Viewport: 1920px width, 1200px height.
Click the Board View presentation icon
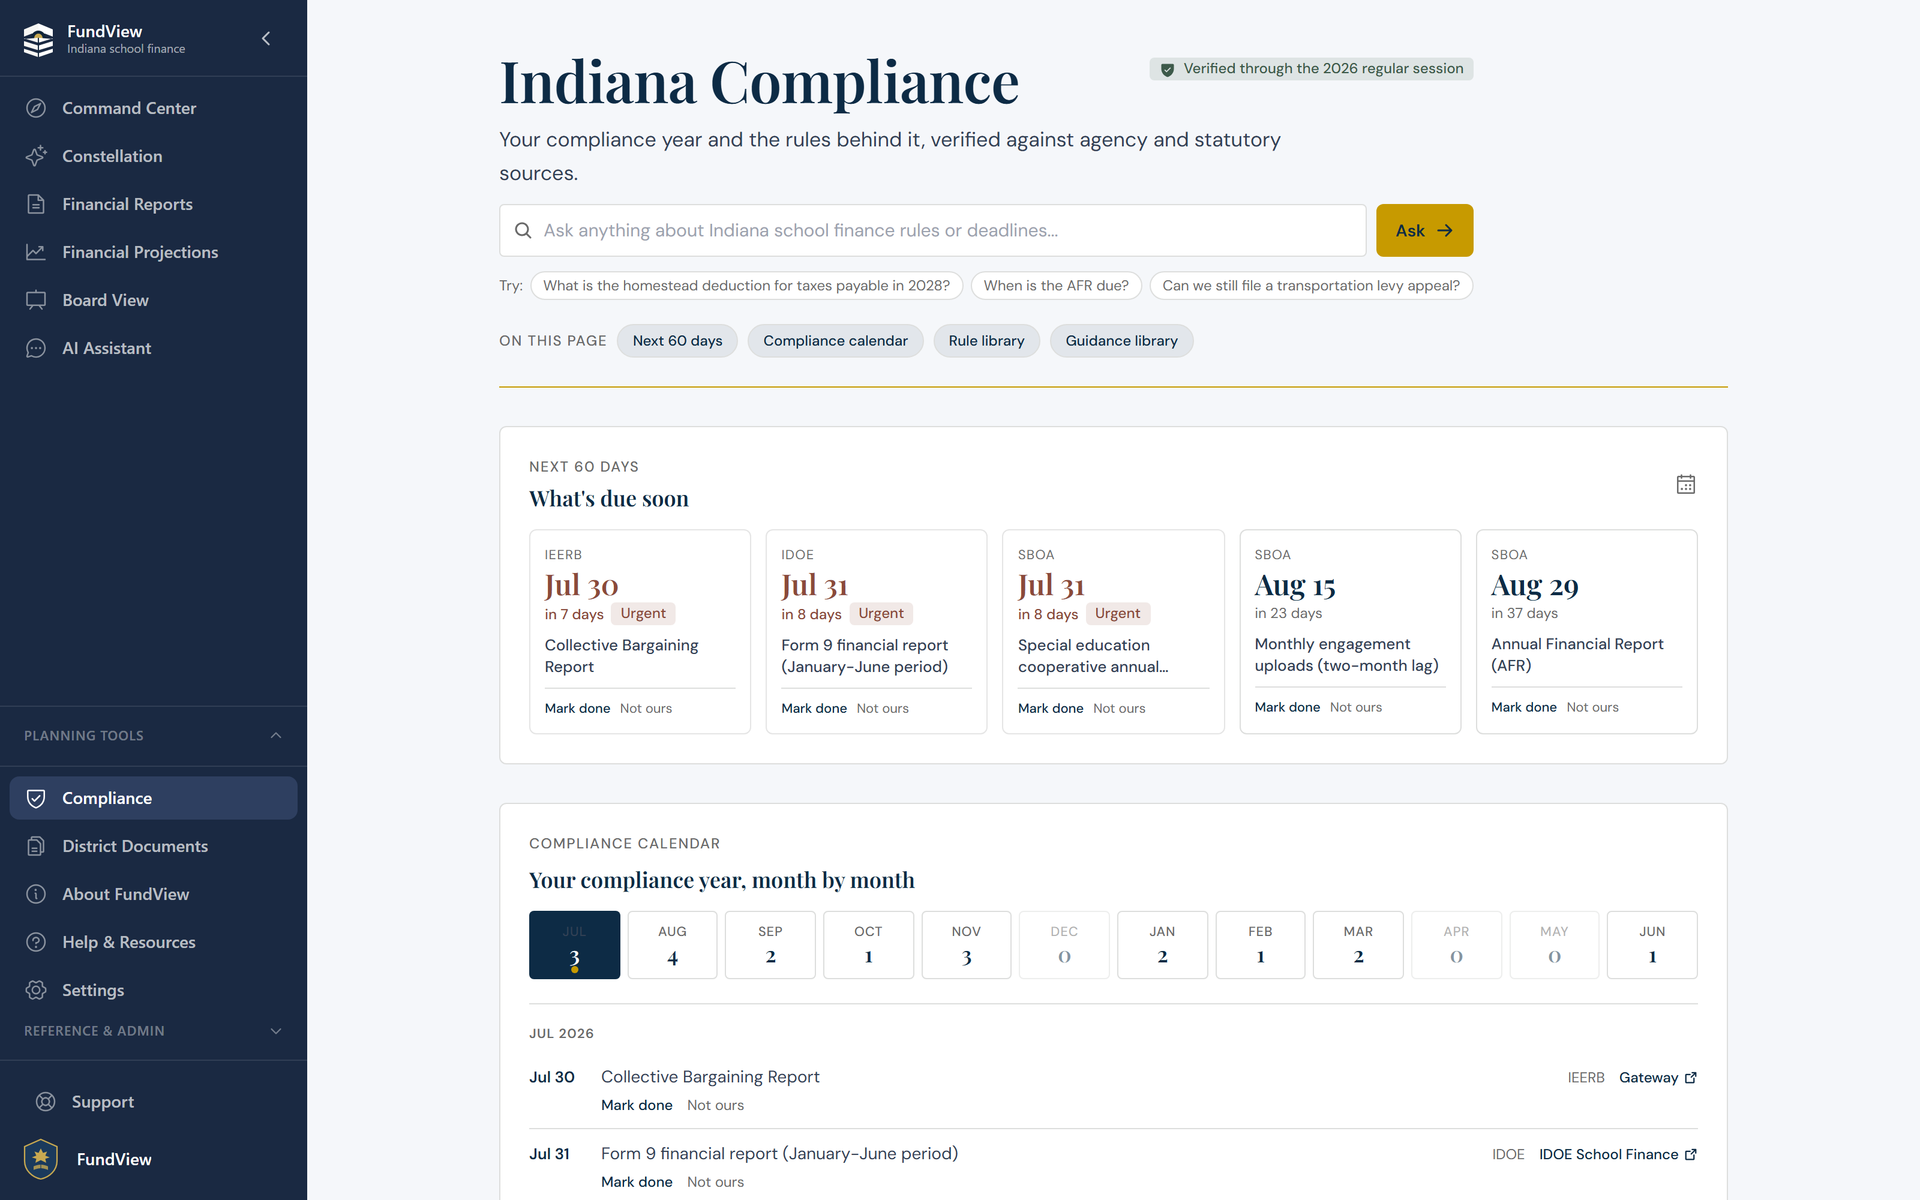(x=36, y=300)
